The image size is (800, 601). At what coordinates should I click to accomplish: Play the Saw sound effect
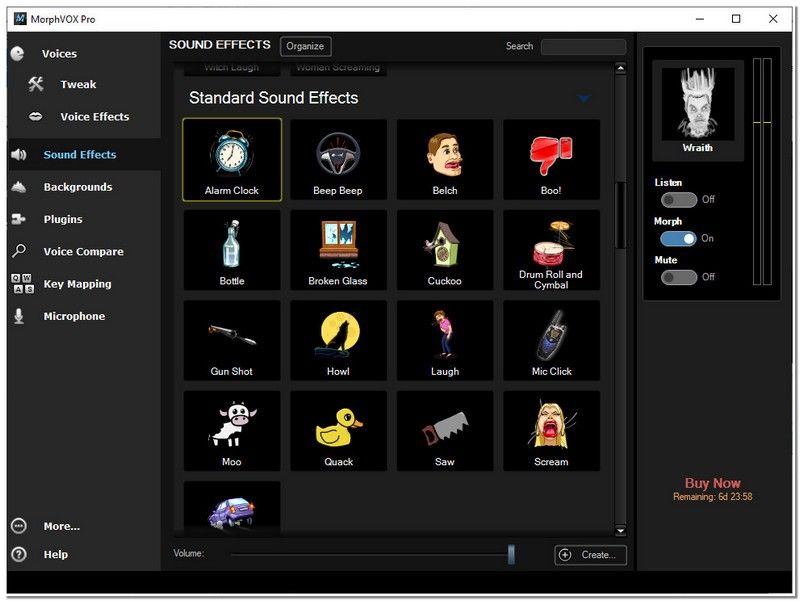click(445, 431)
